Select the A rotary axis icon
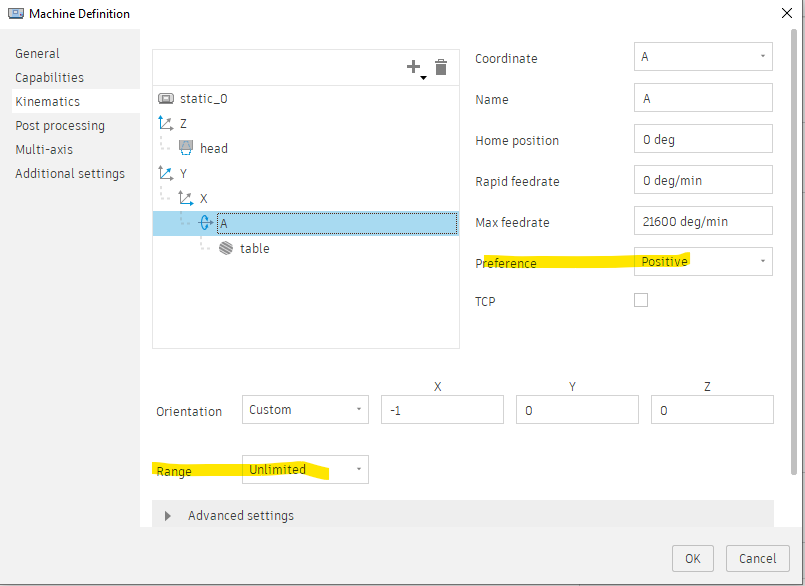This screenshot has height=586, width=805. pyautogui.click(x=205, y=223)
